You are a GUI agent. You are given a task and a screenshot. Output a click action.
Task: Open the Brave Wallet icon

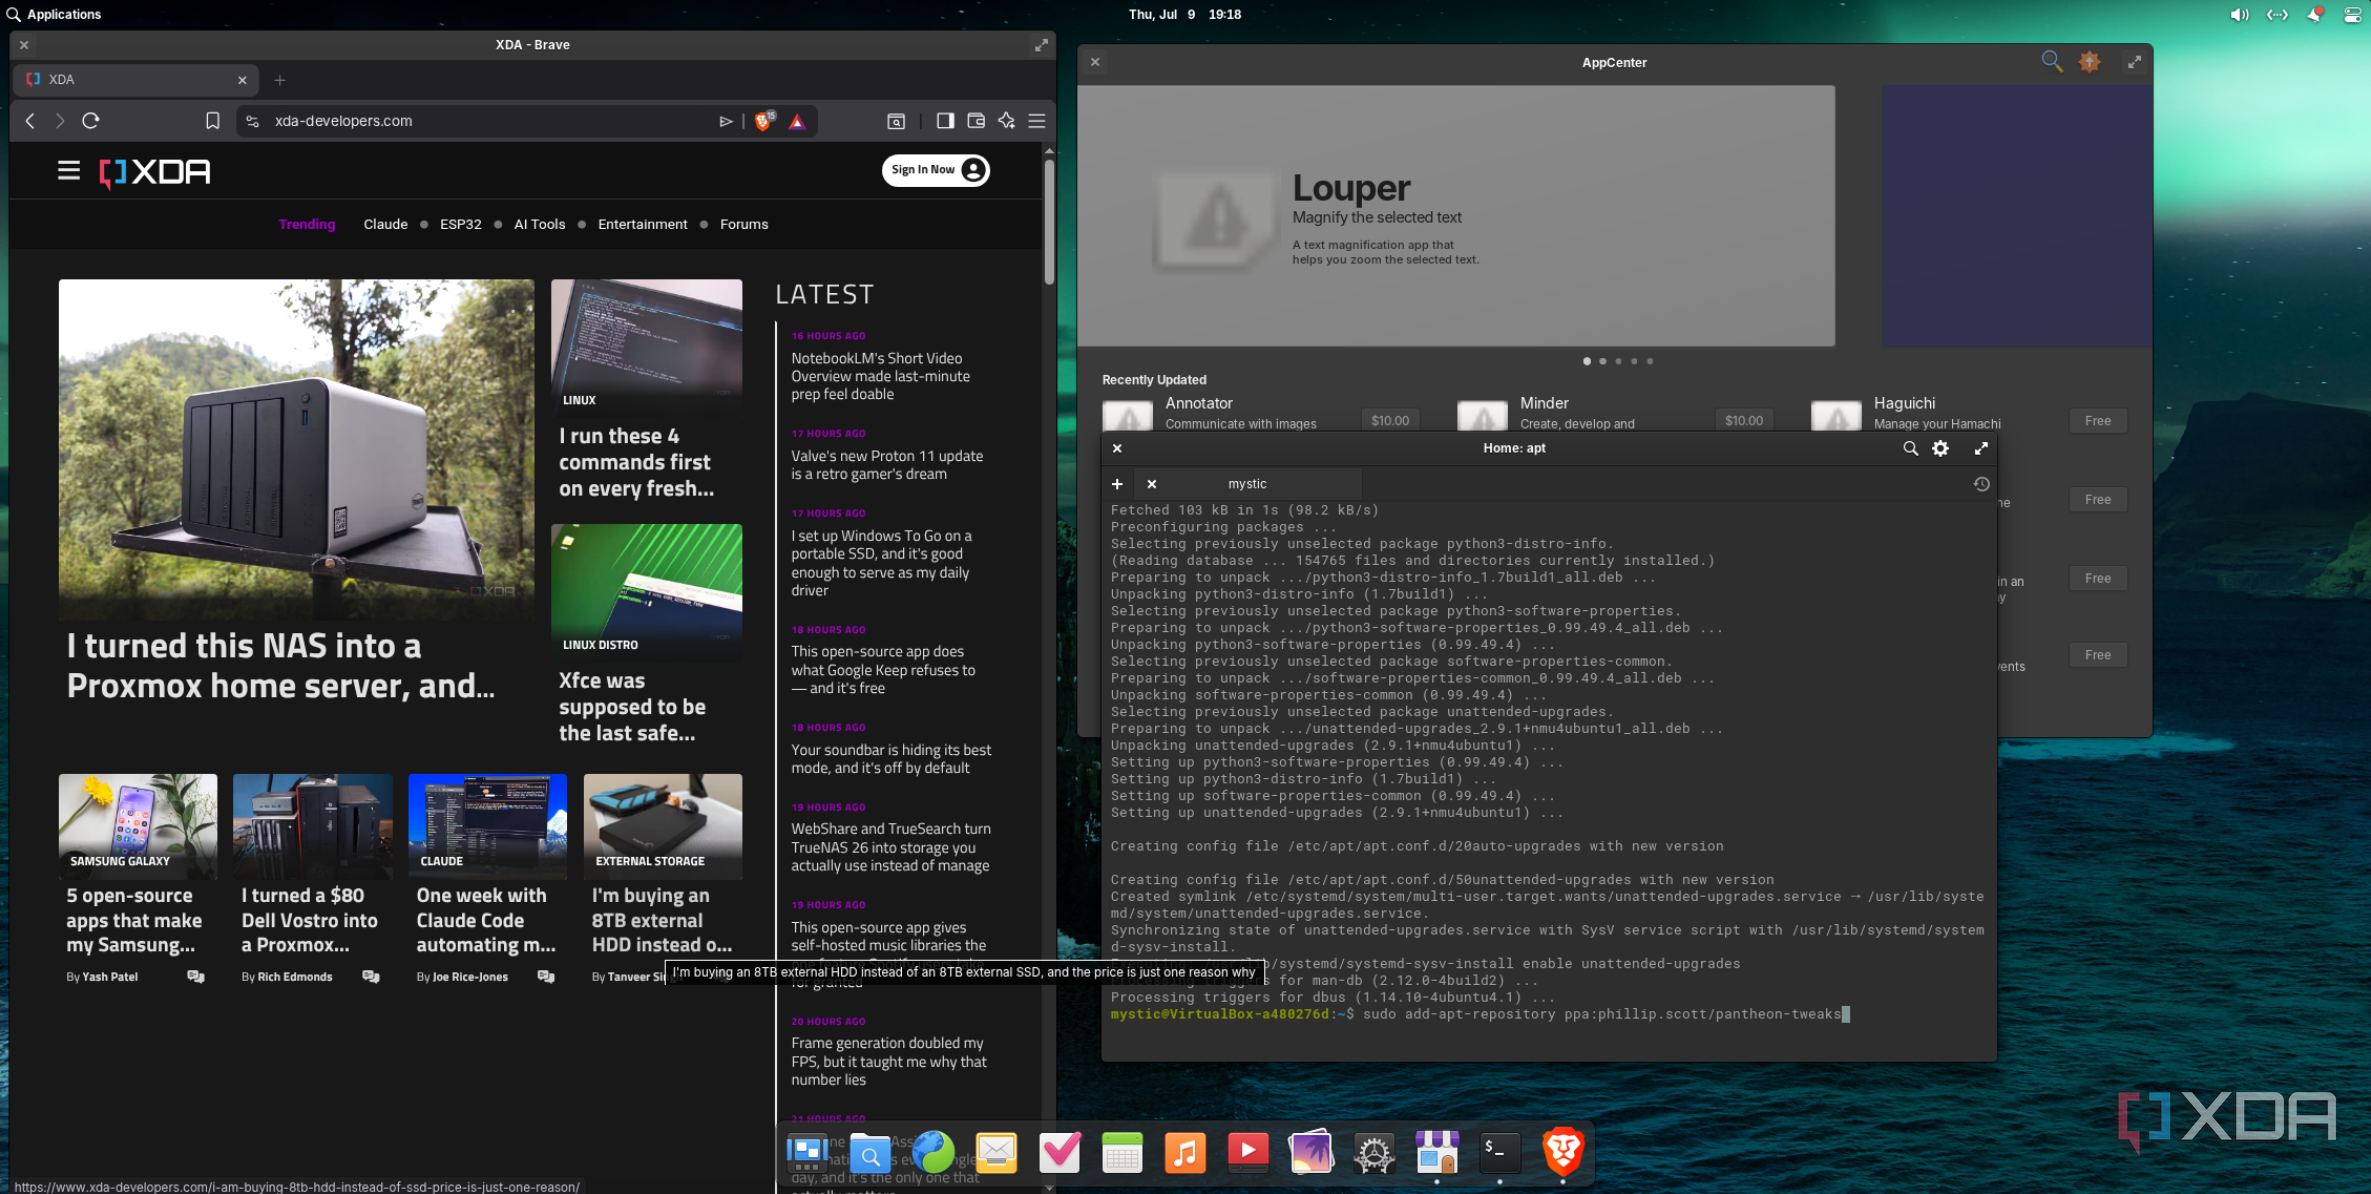(976, 121)
